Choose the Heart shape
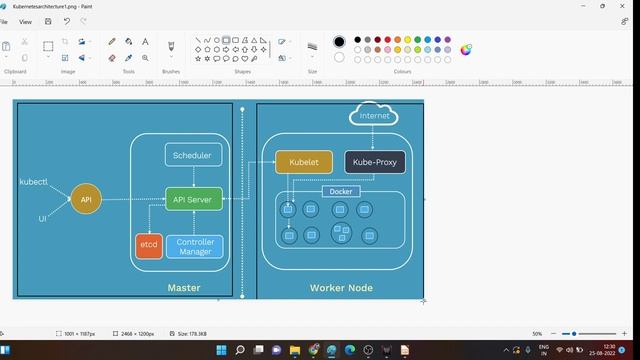640x360 pixels. pos(244,59)
